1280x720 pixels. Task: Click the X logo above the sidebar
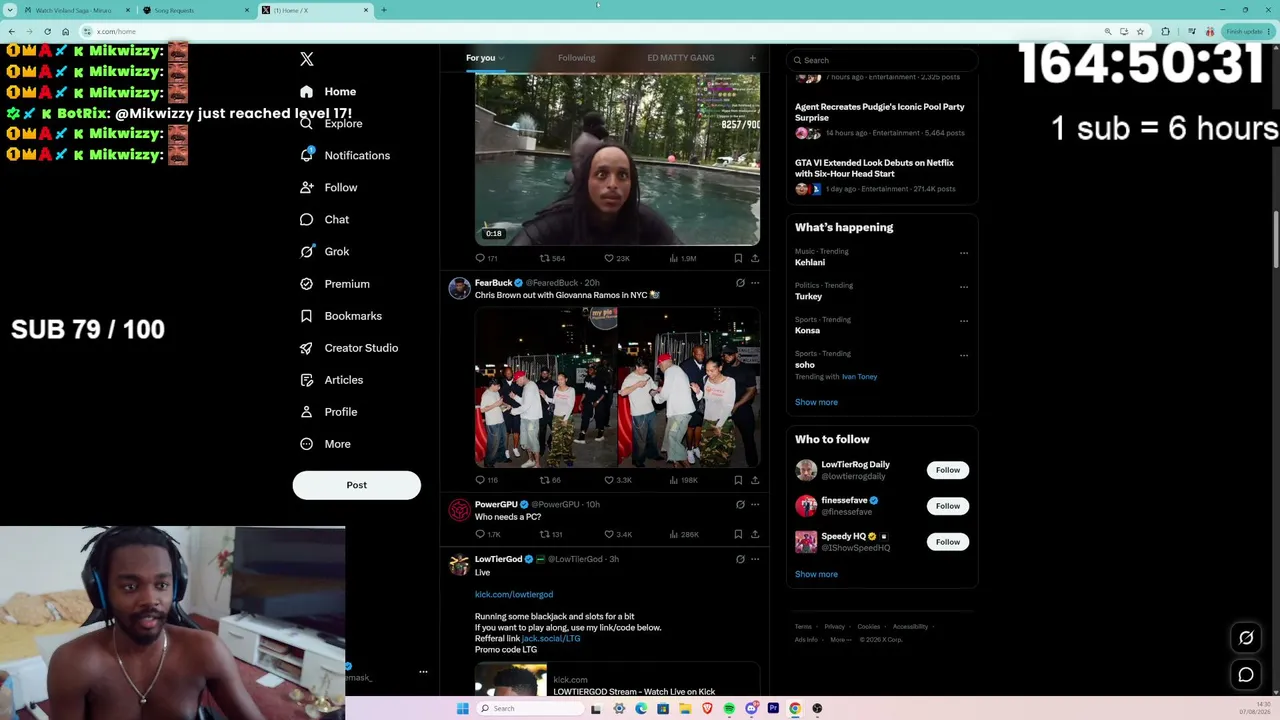point(307,59)
